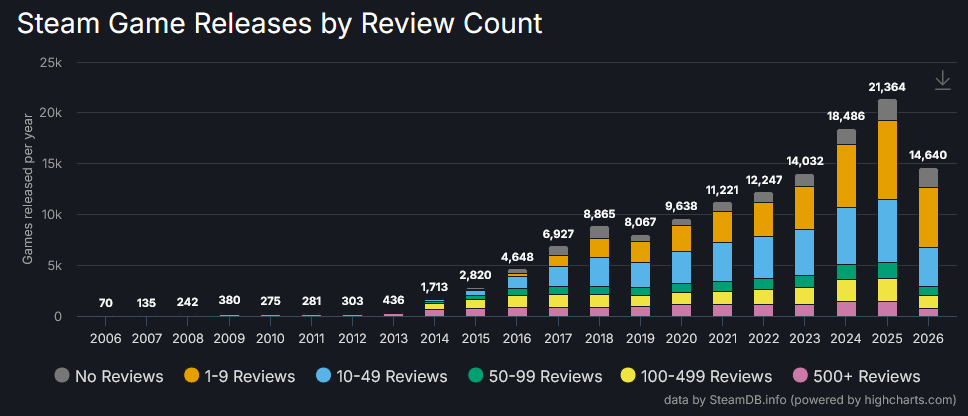Click the 12,247 total label above 2022
The height and width of the screenshot is (416, 968).
763,180
